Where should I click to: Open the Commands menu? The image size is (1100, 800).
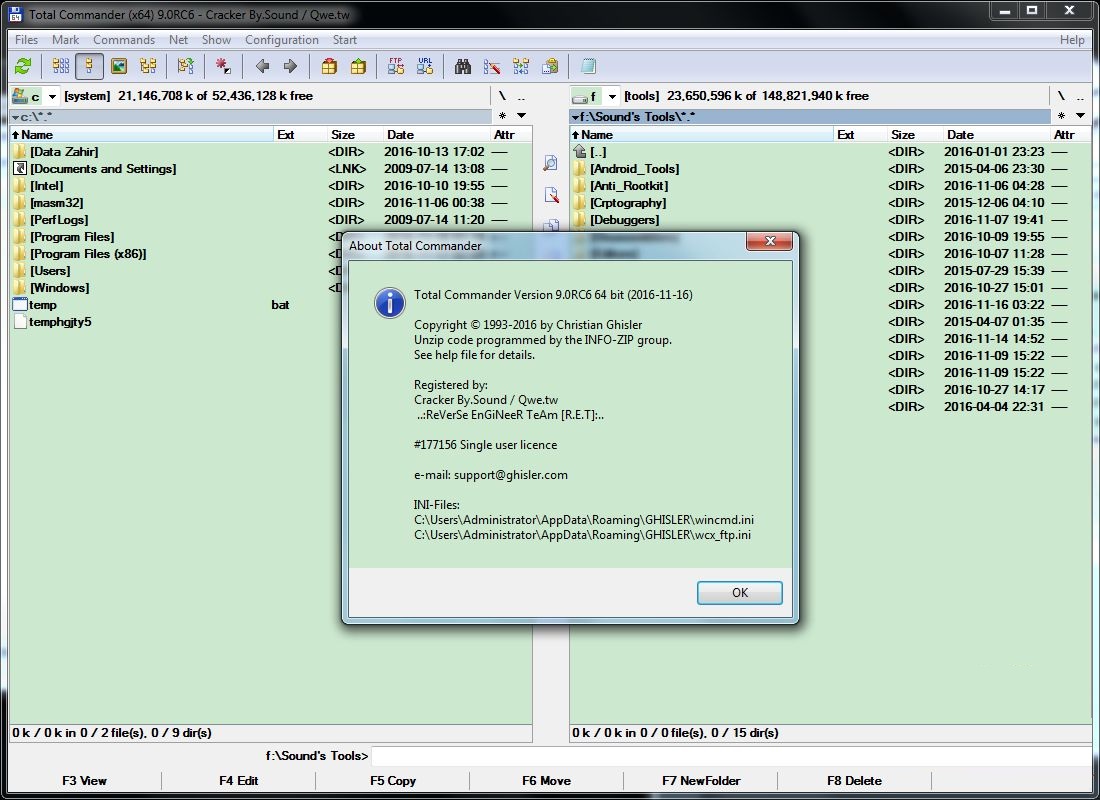coord(124,40)
